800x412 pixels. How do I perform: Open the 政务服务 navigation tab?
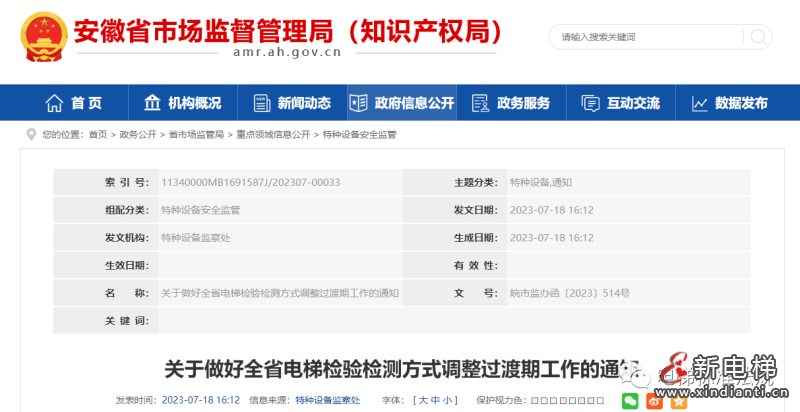coord(511,103)
